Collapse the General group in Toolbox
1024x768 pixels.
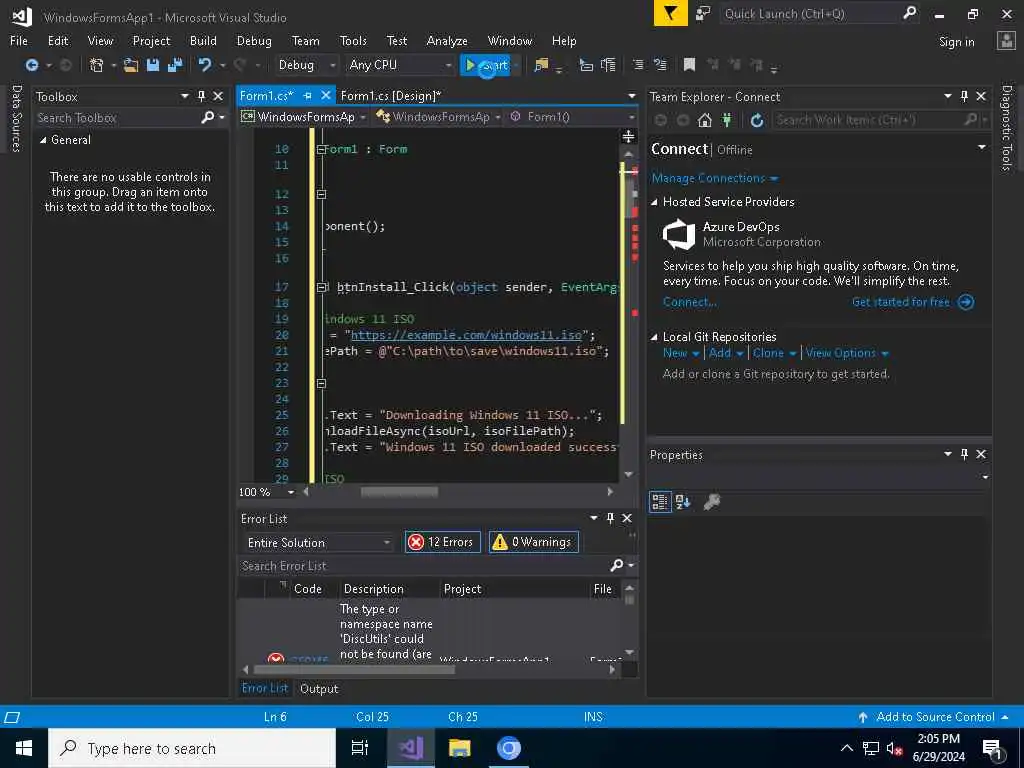click(43, 140)
